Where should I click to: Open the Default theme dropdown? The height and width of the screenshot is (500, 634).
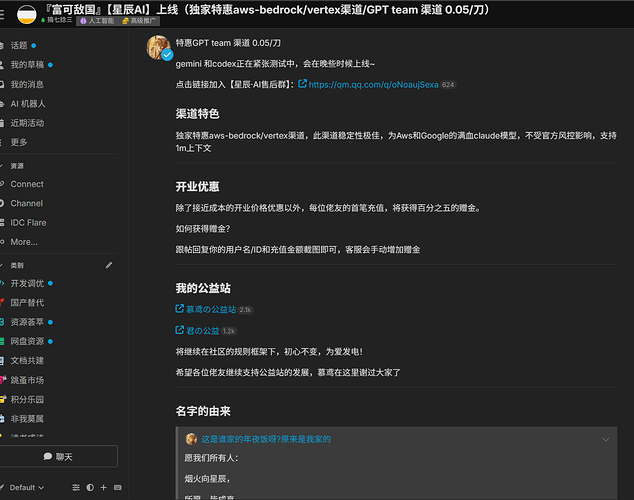coord(25,487)
